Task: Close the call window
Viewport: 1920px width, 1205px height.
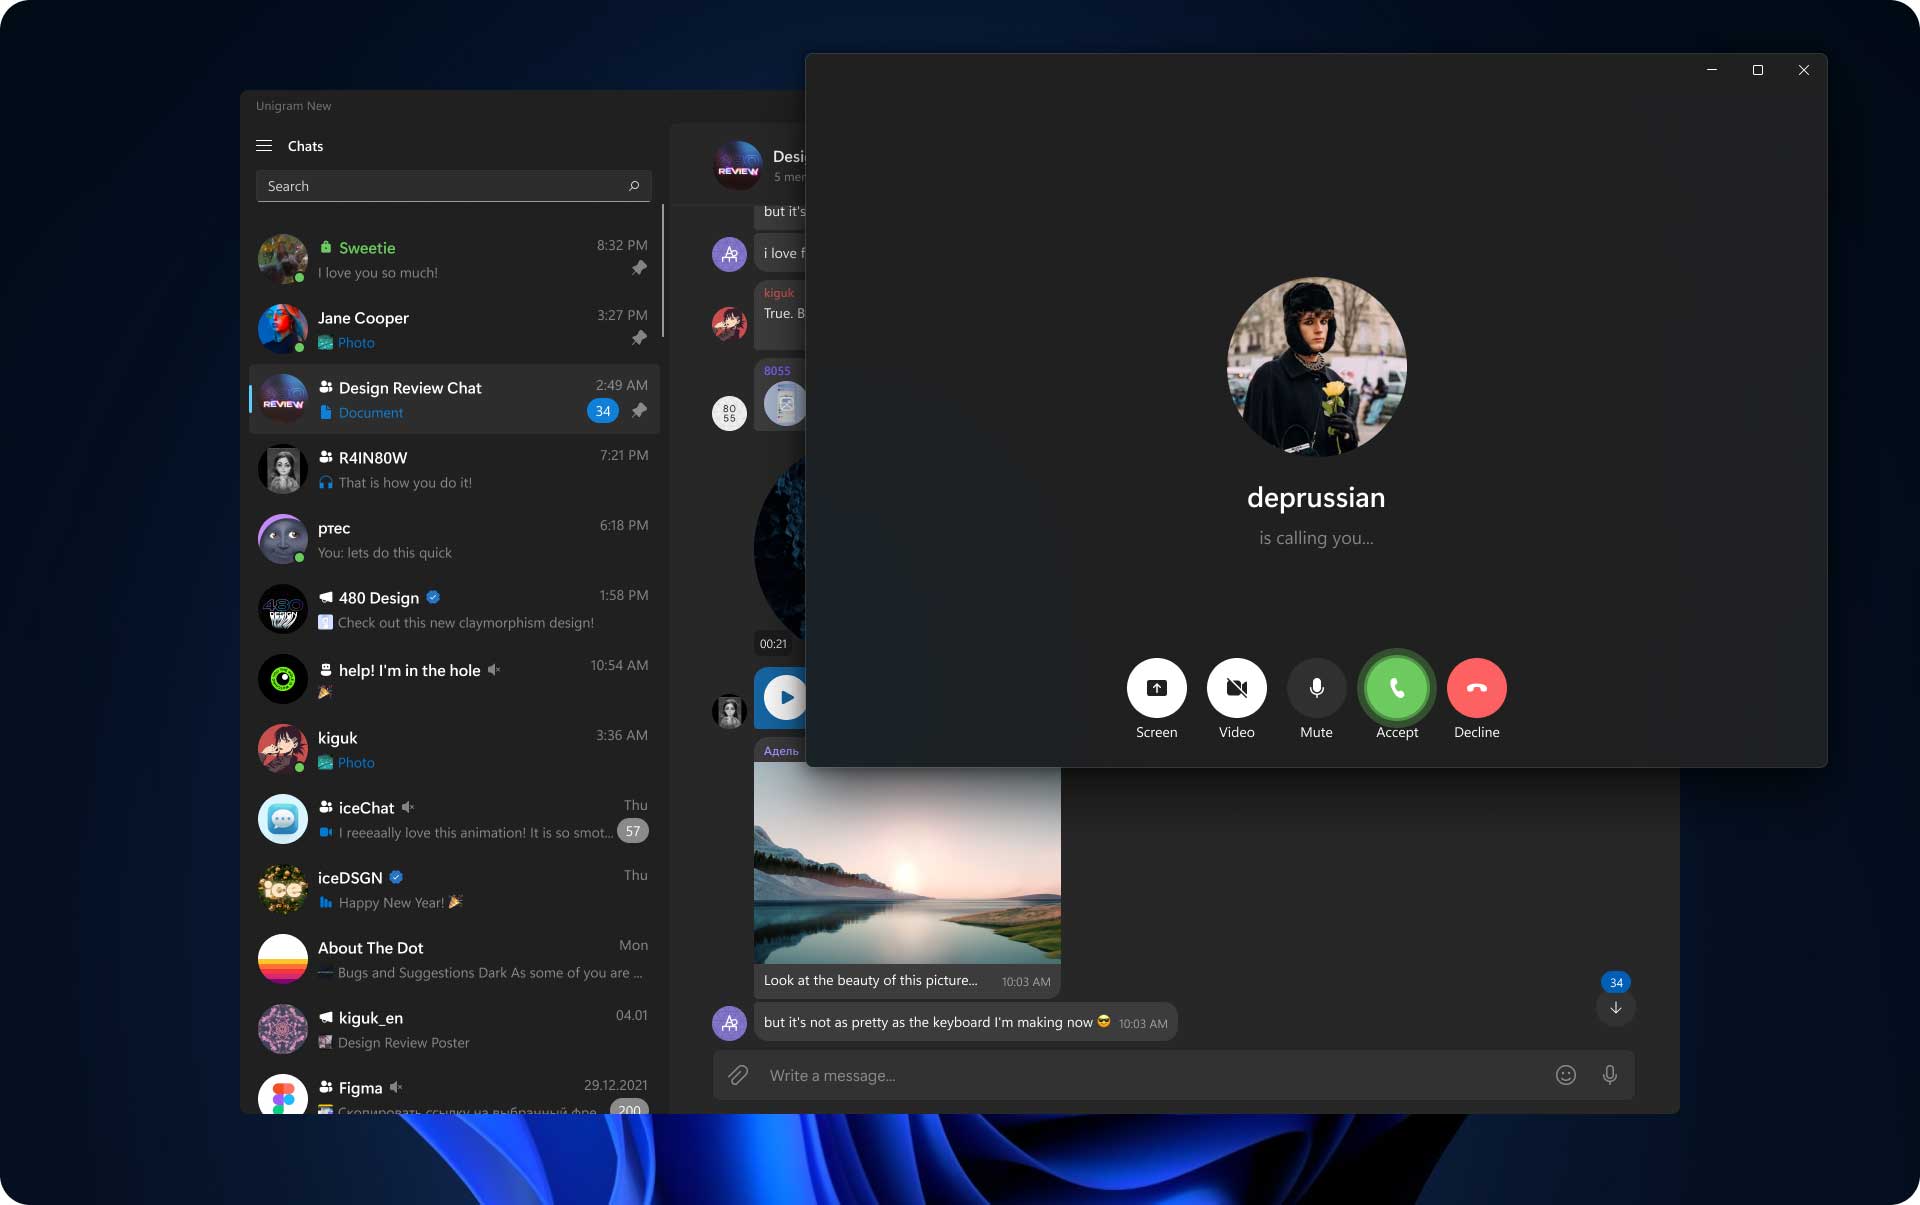Action: [1804, 70]
